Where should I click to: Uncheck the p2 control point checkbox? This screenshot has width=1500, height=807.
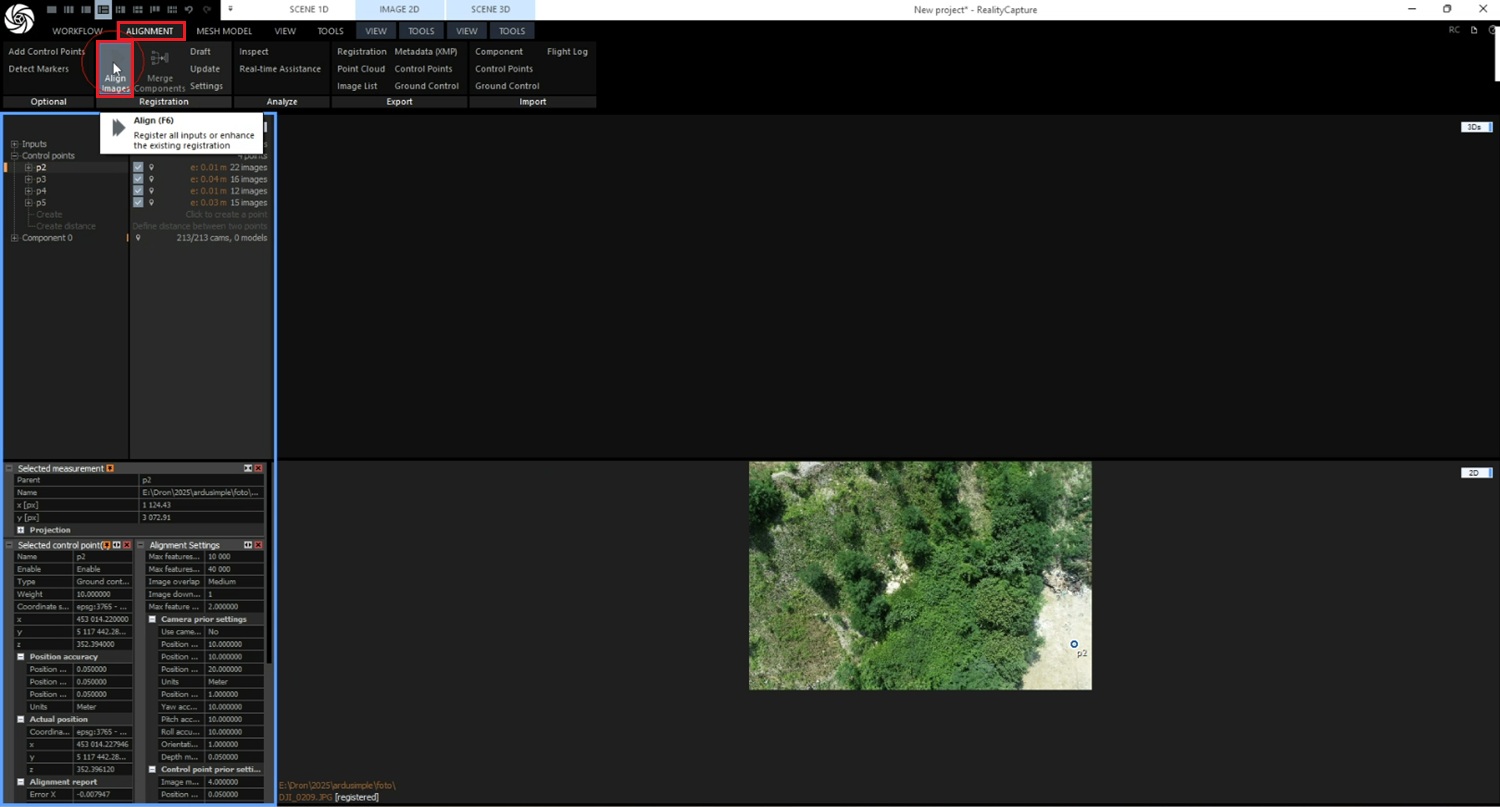138,167
